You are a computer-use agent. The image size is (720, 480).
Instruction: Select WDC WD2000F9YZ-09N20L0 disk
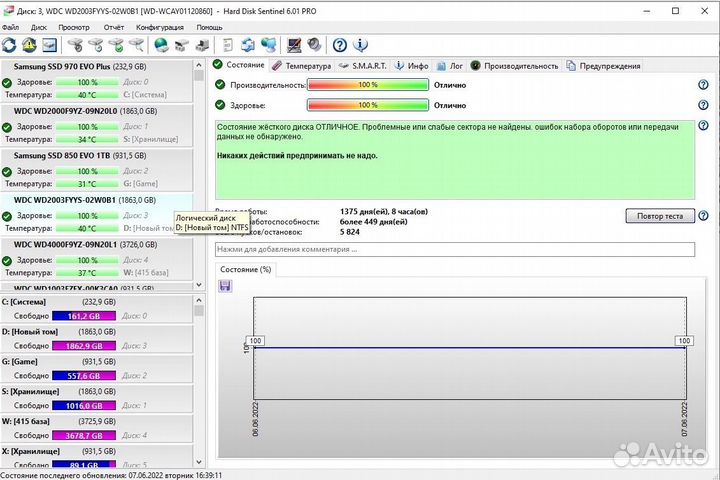click(x=96, y=125)
